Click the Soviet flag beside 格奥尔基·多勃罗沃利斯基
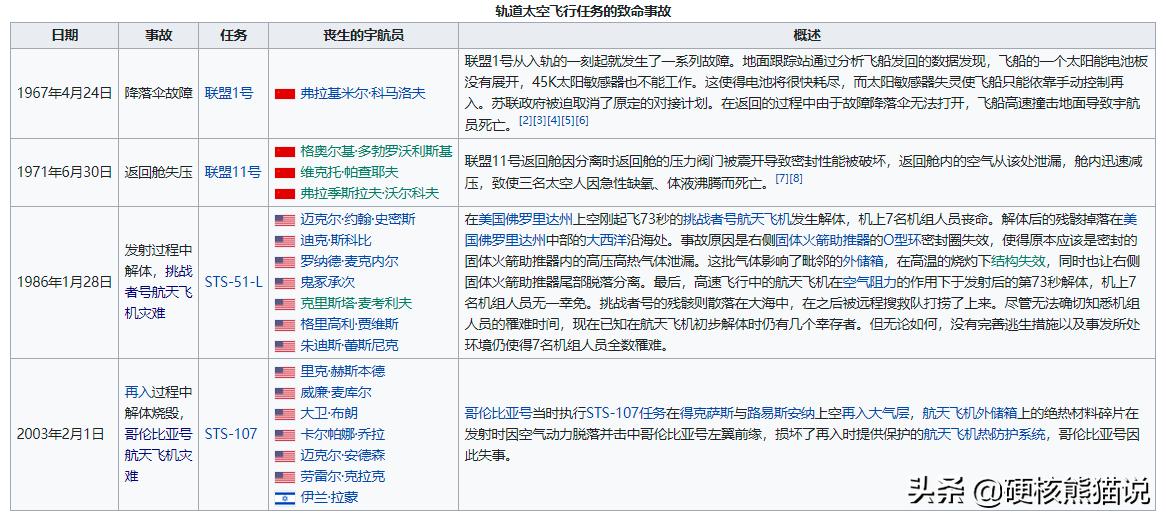 click(x=285, y=152)
